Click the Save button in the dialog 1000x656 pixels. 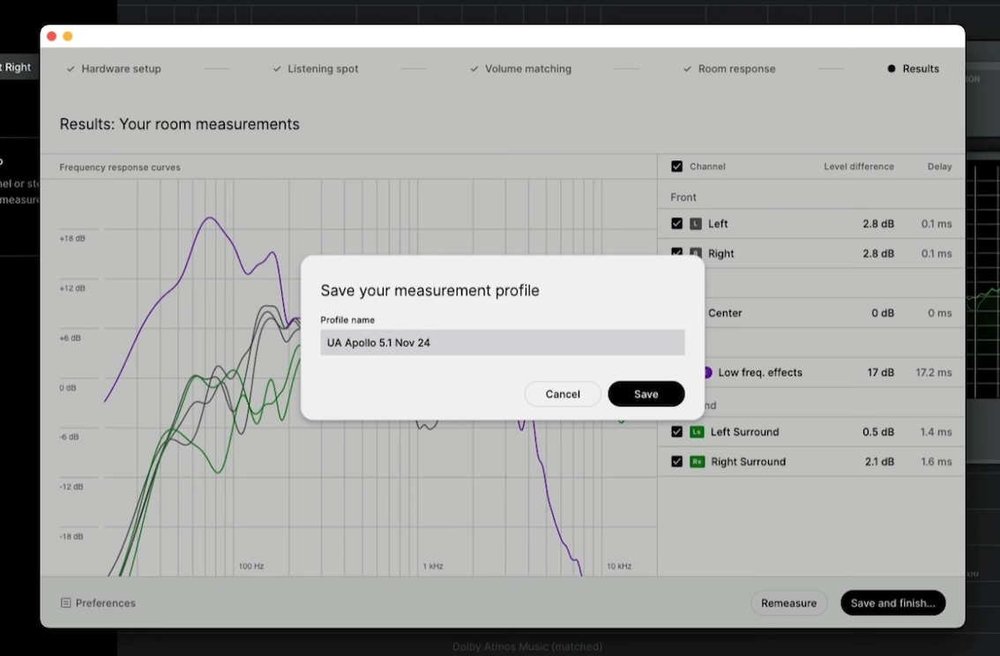point(645,393)
